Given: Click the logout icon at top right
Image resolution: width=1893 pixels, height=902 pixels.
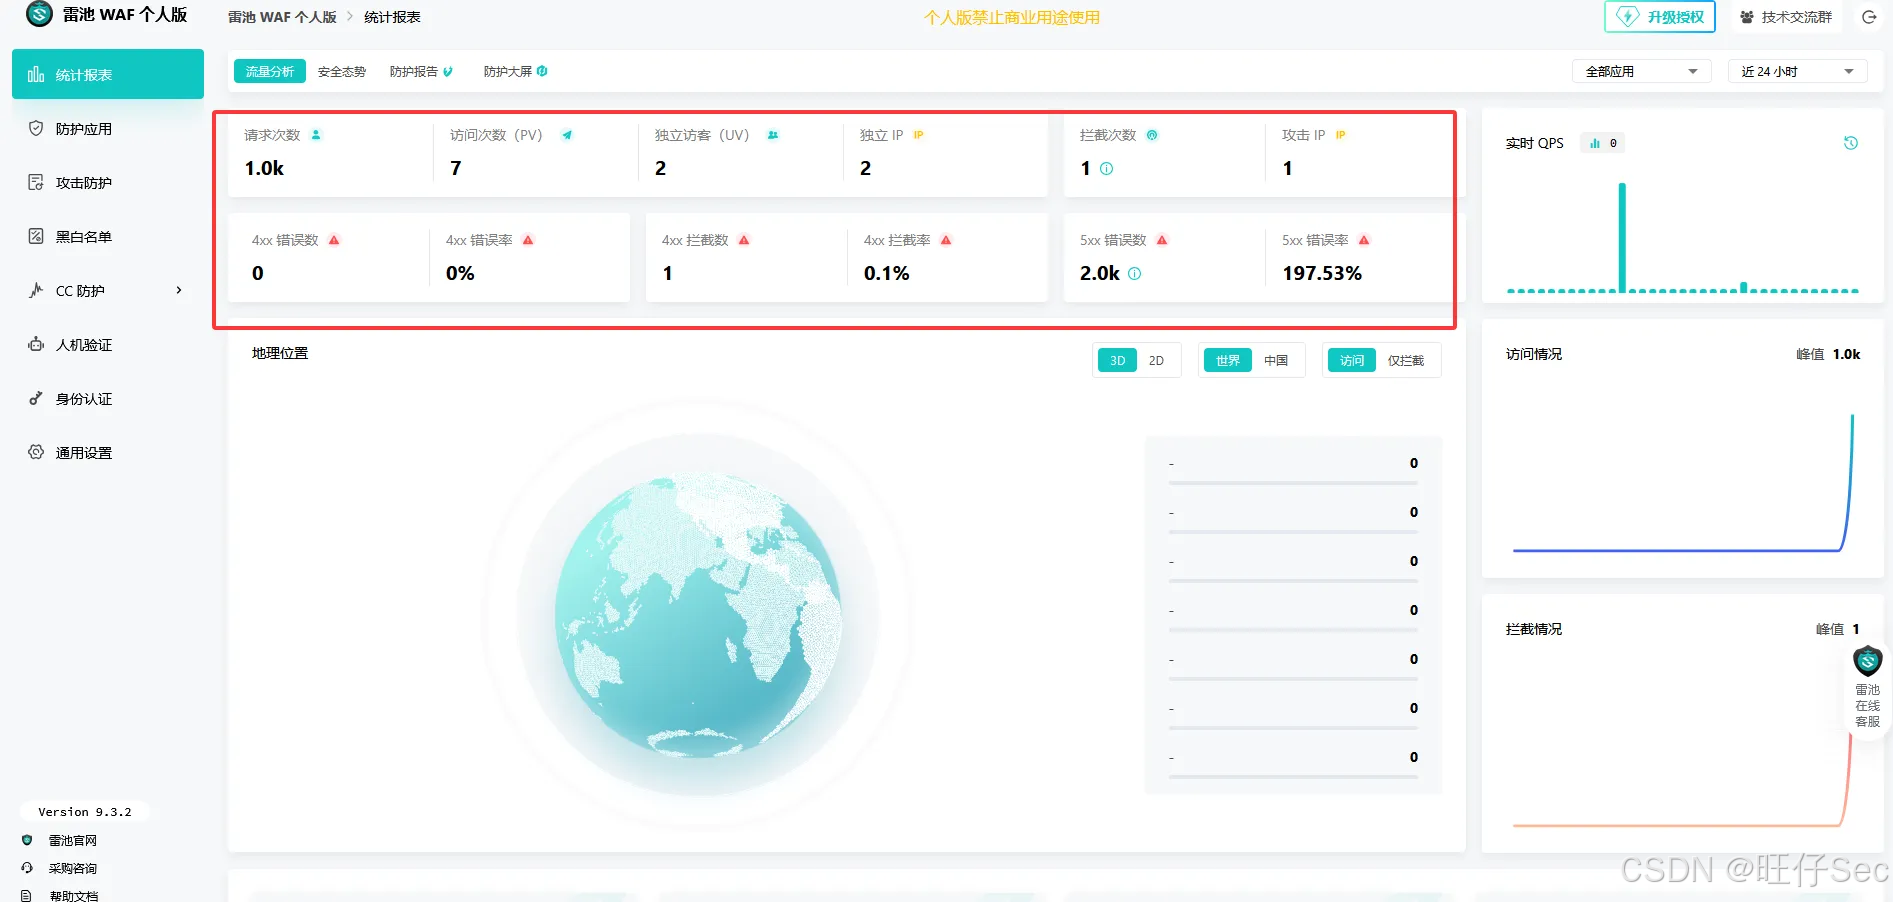Looking at the screenshot, I should 1869,17.
